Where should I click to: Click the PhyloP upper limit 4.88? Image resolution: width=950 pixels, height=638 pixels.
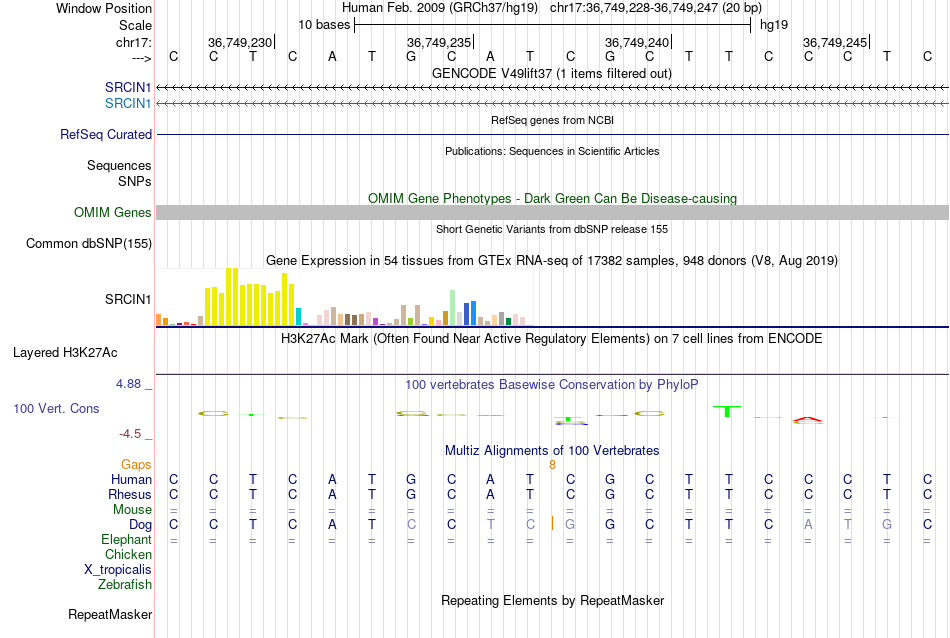tap(128, 384)
